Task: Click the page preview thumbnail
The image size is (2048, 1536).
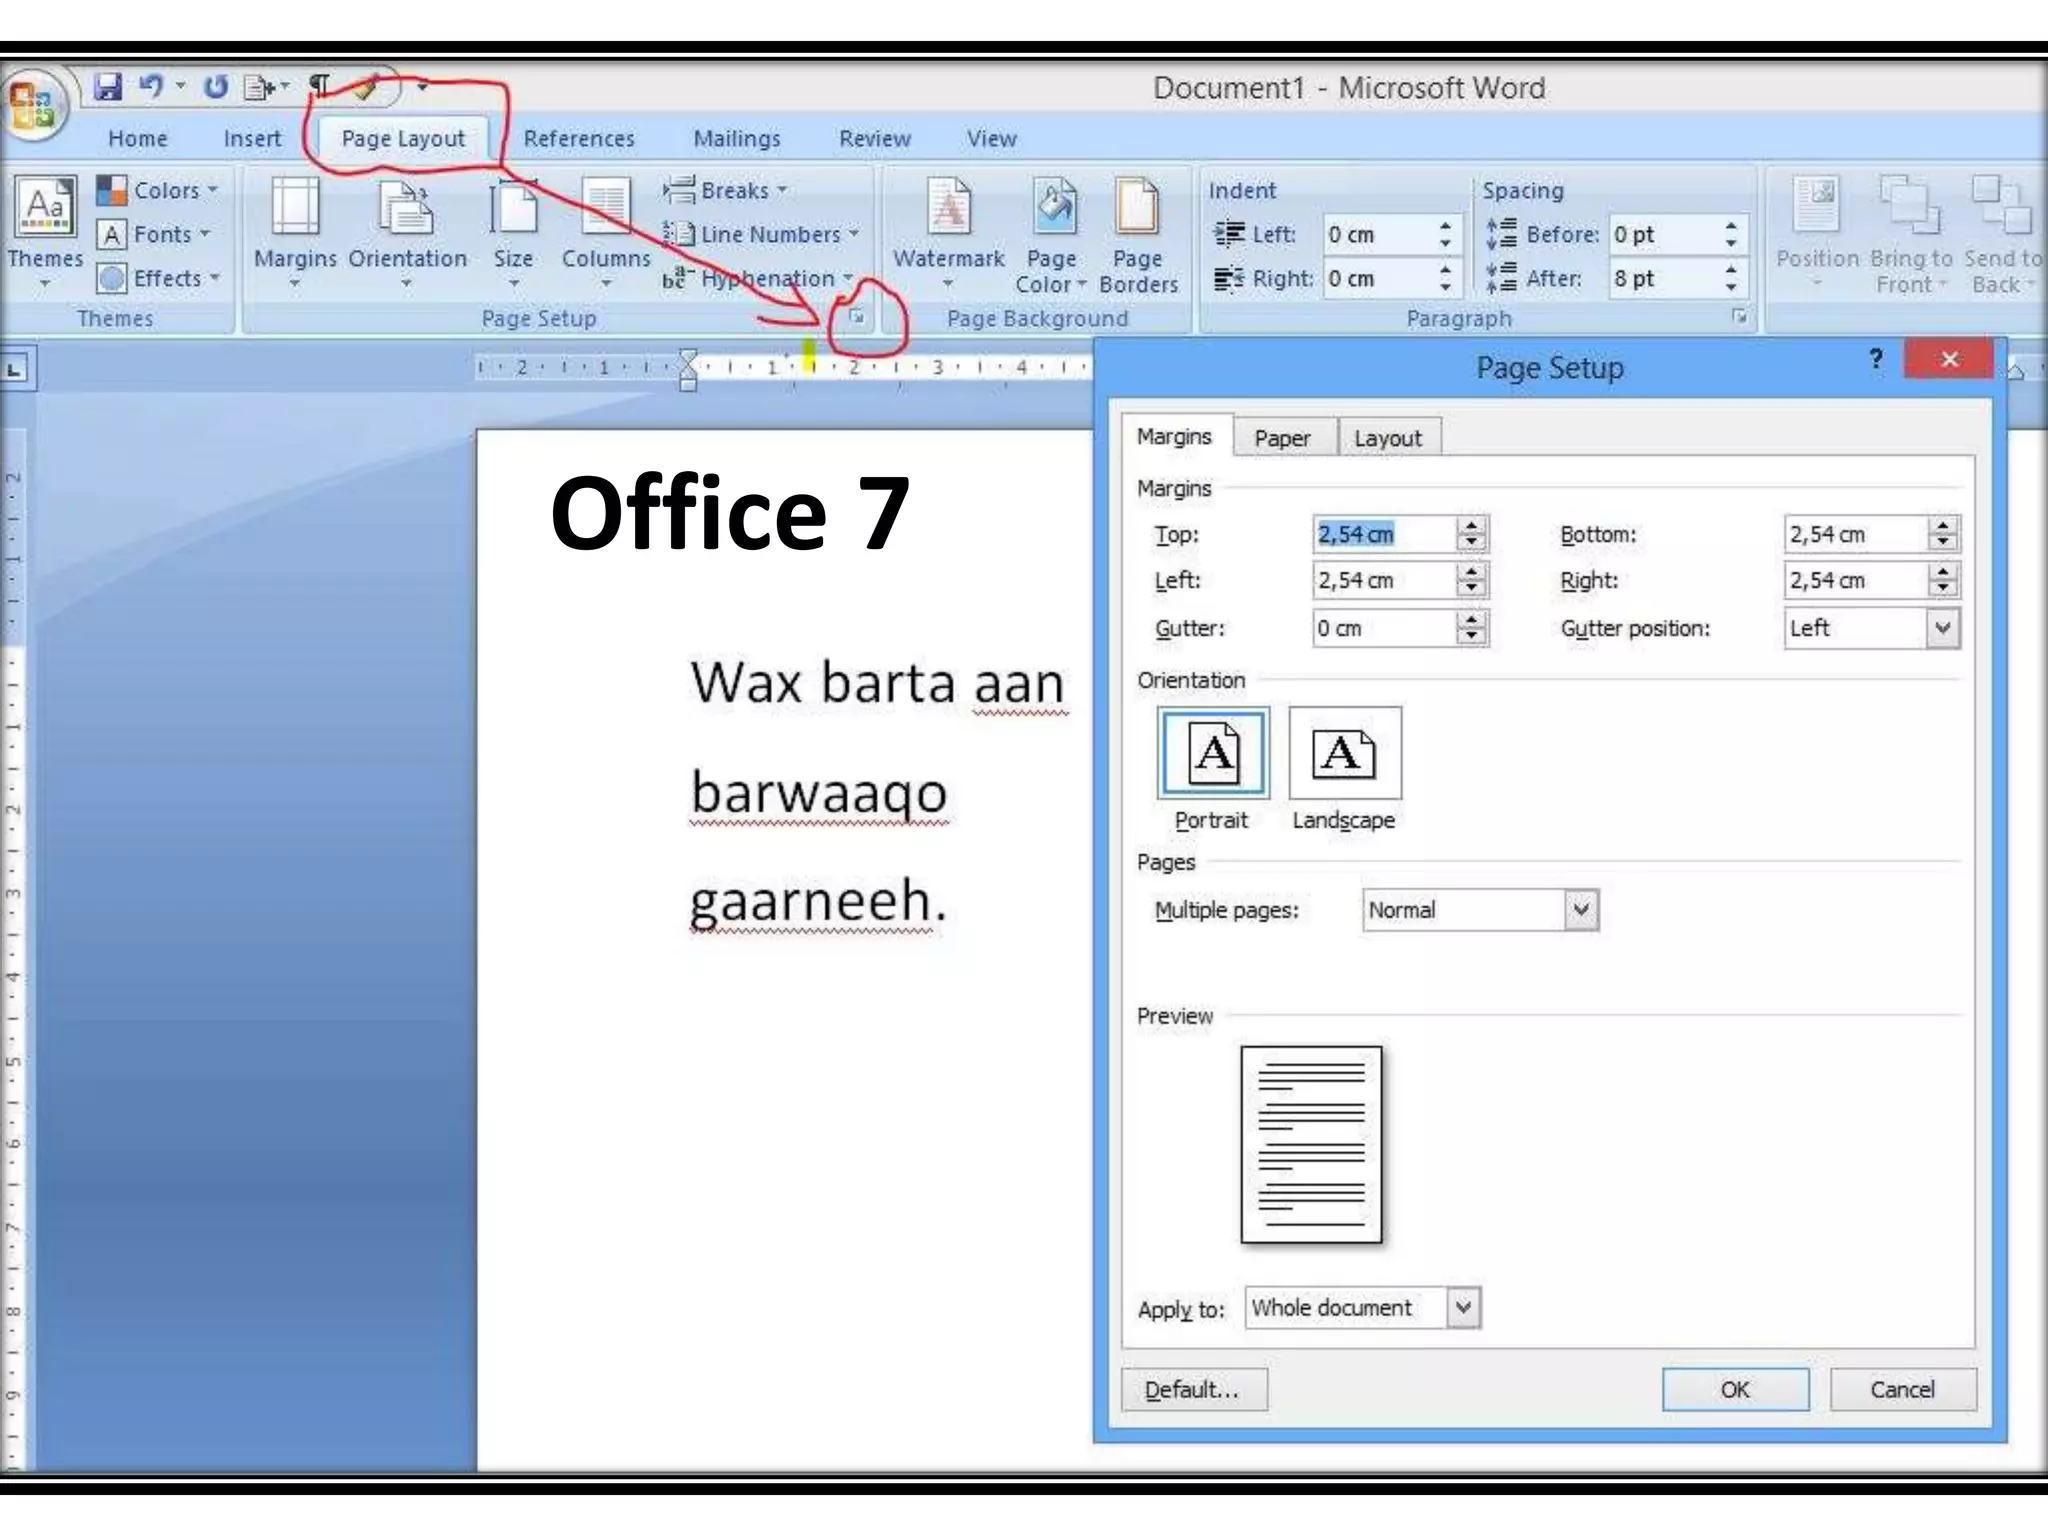Action: (x=1311, y=1145)
